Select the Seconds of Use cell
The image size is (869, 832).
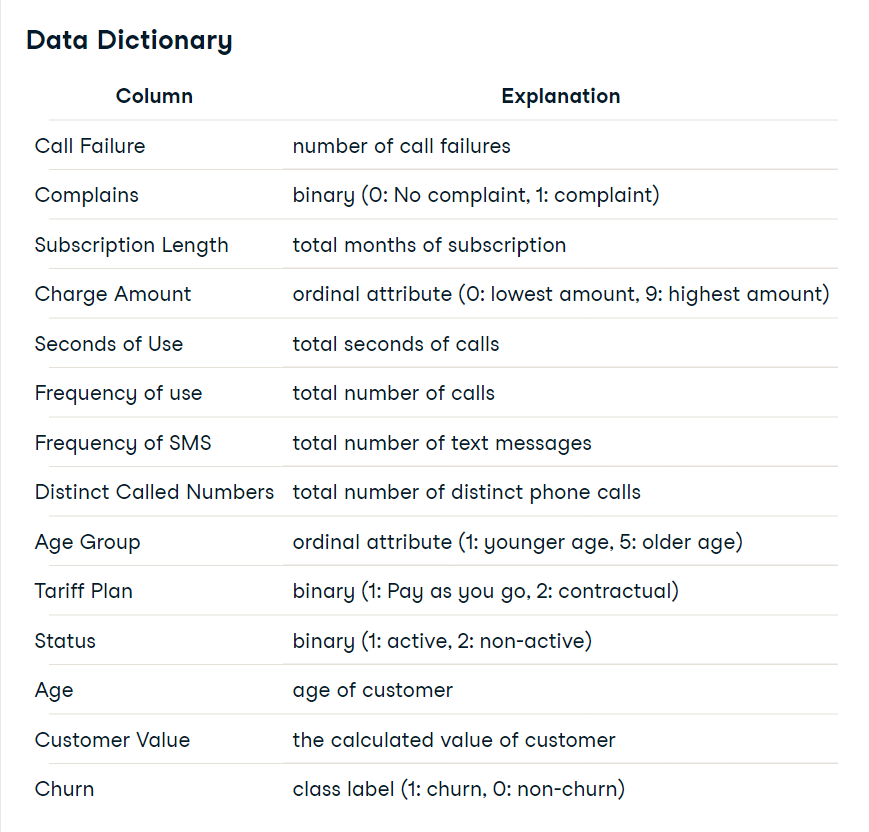pyautogui.click(x=109, y=344)
